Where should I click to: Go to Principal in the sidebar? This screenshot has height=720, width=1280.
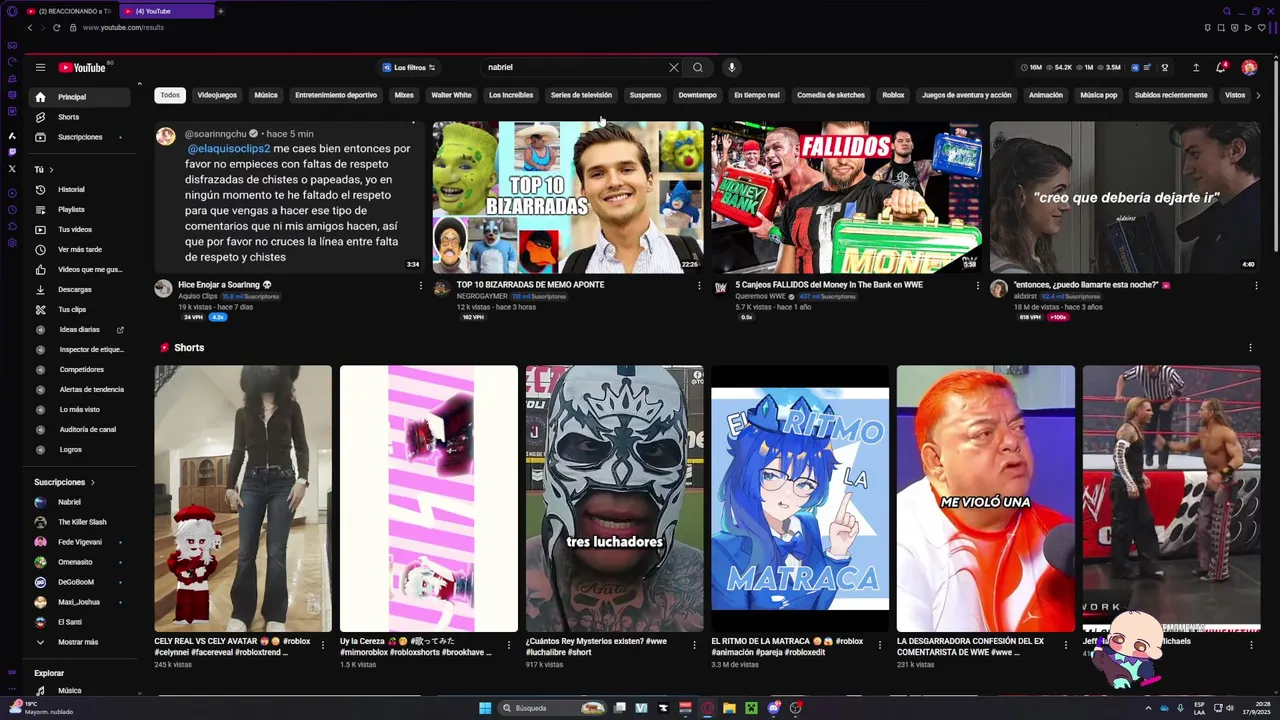(81, 97)
